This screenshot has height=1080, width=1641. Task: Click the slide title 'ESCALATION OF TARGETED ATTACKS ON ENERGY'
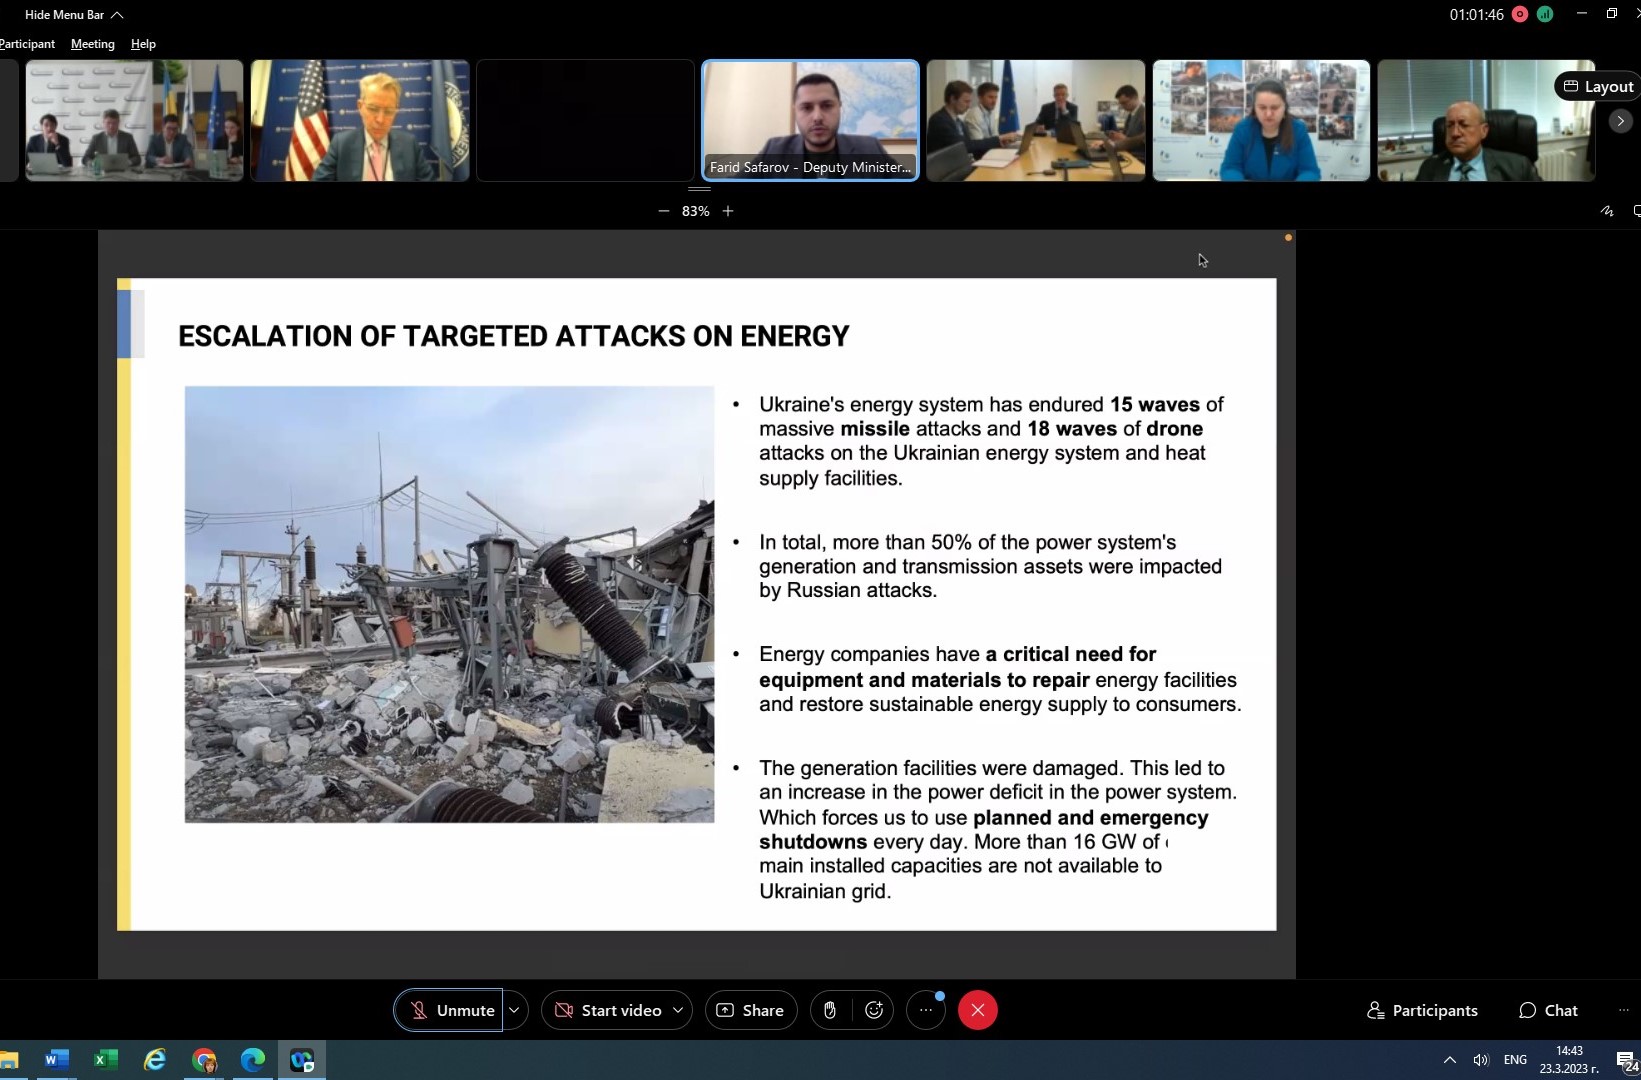[x=514, y=336]
